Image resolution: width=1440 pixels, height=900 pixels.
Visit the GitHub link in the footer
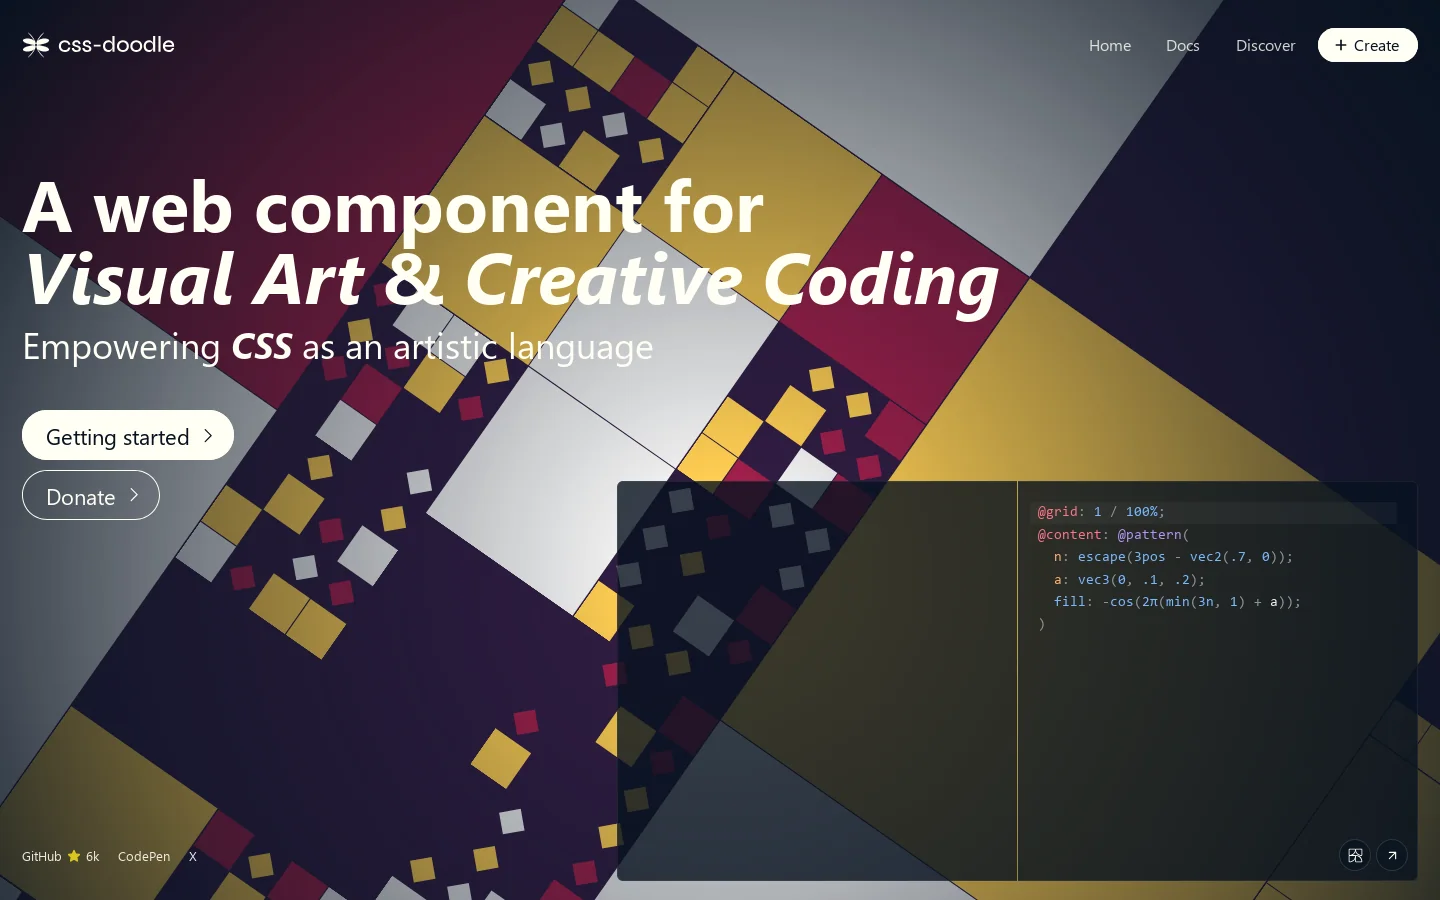point(60,856)
